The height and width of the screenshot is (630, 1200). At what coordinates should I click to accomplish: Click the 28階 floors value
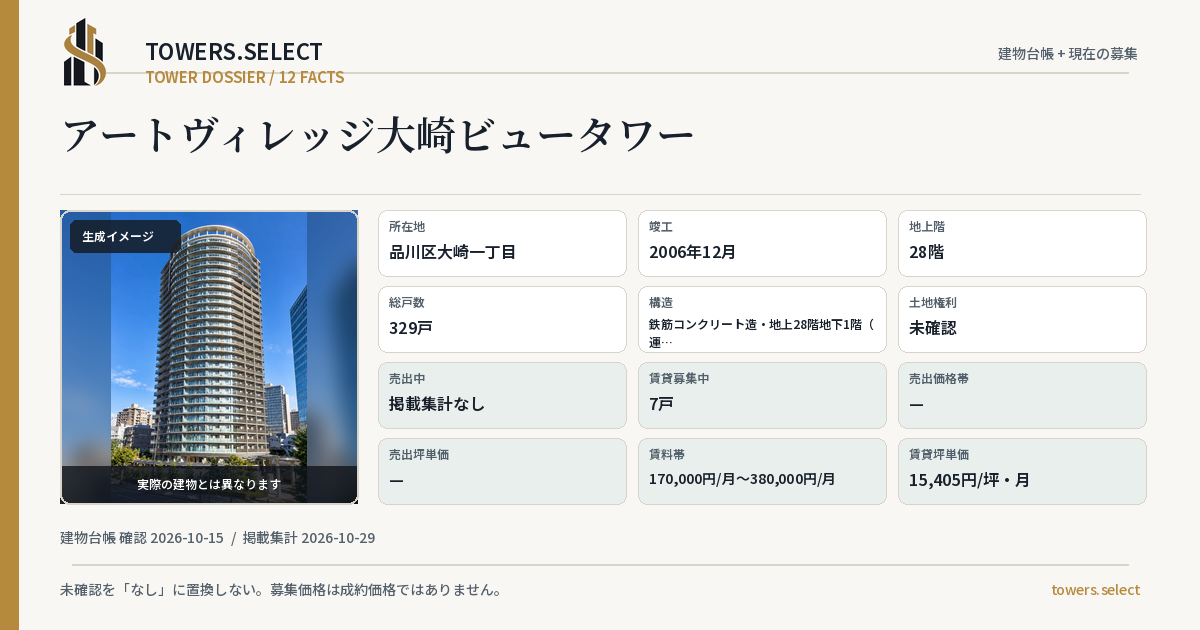coord(926,252)
